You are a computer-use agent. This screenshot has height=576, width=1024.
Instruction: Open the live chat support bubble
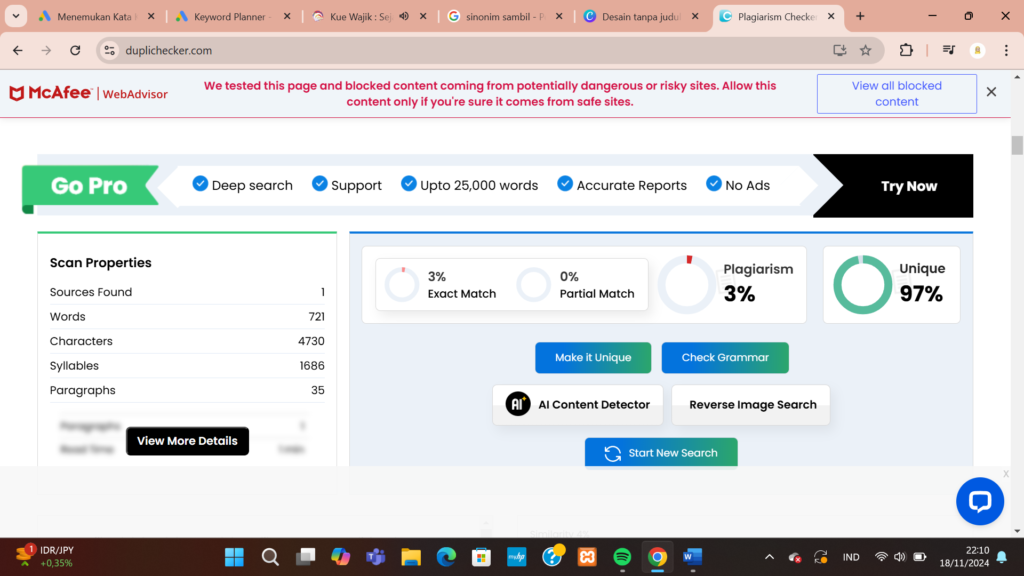pos(979,501)
